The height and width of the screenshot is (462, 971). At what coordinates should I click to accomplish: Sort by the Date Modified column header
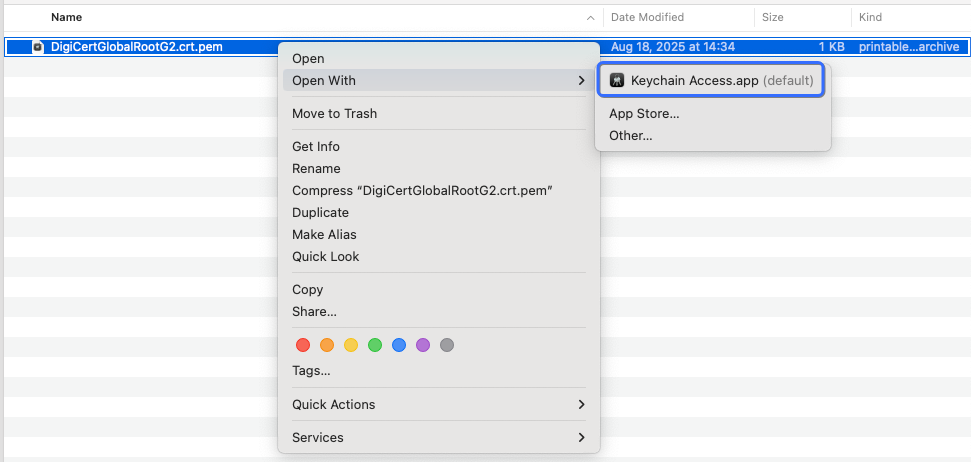click(647, 17)
